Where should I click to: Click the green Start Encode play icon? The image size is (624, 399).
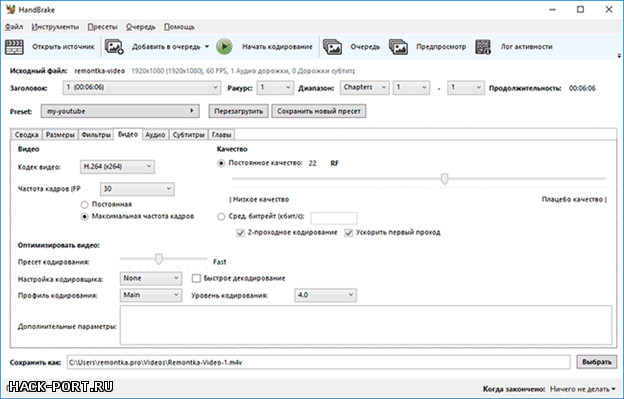click(x=224, y=47)
